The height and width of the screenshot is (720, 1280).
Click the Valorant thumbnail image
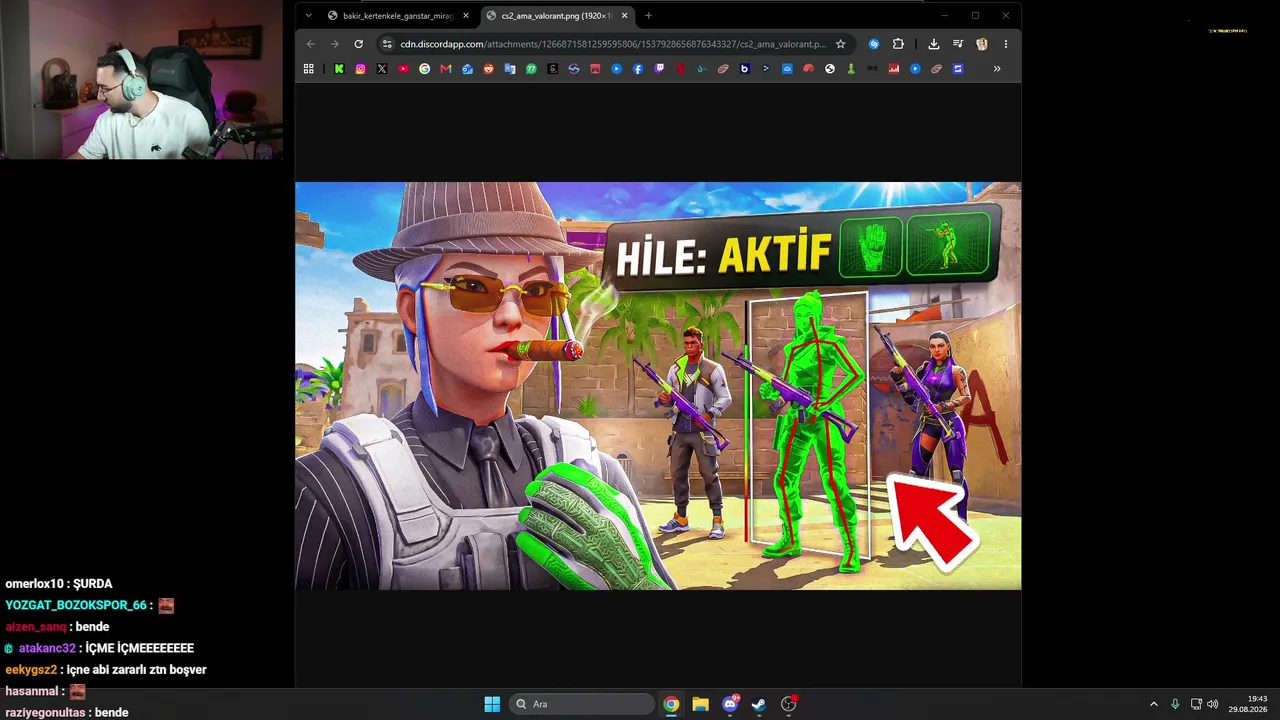coord(658,386)
